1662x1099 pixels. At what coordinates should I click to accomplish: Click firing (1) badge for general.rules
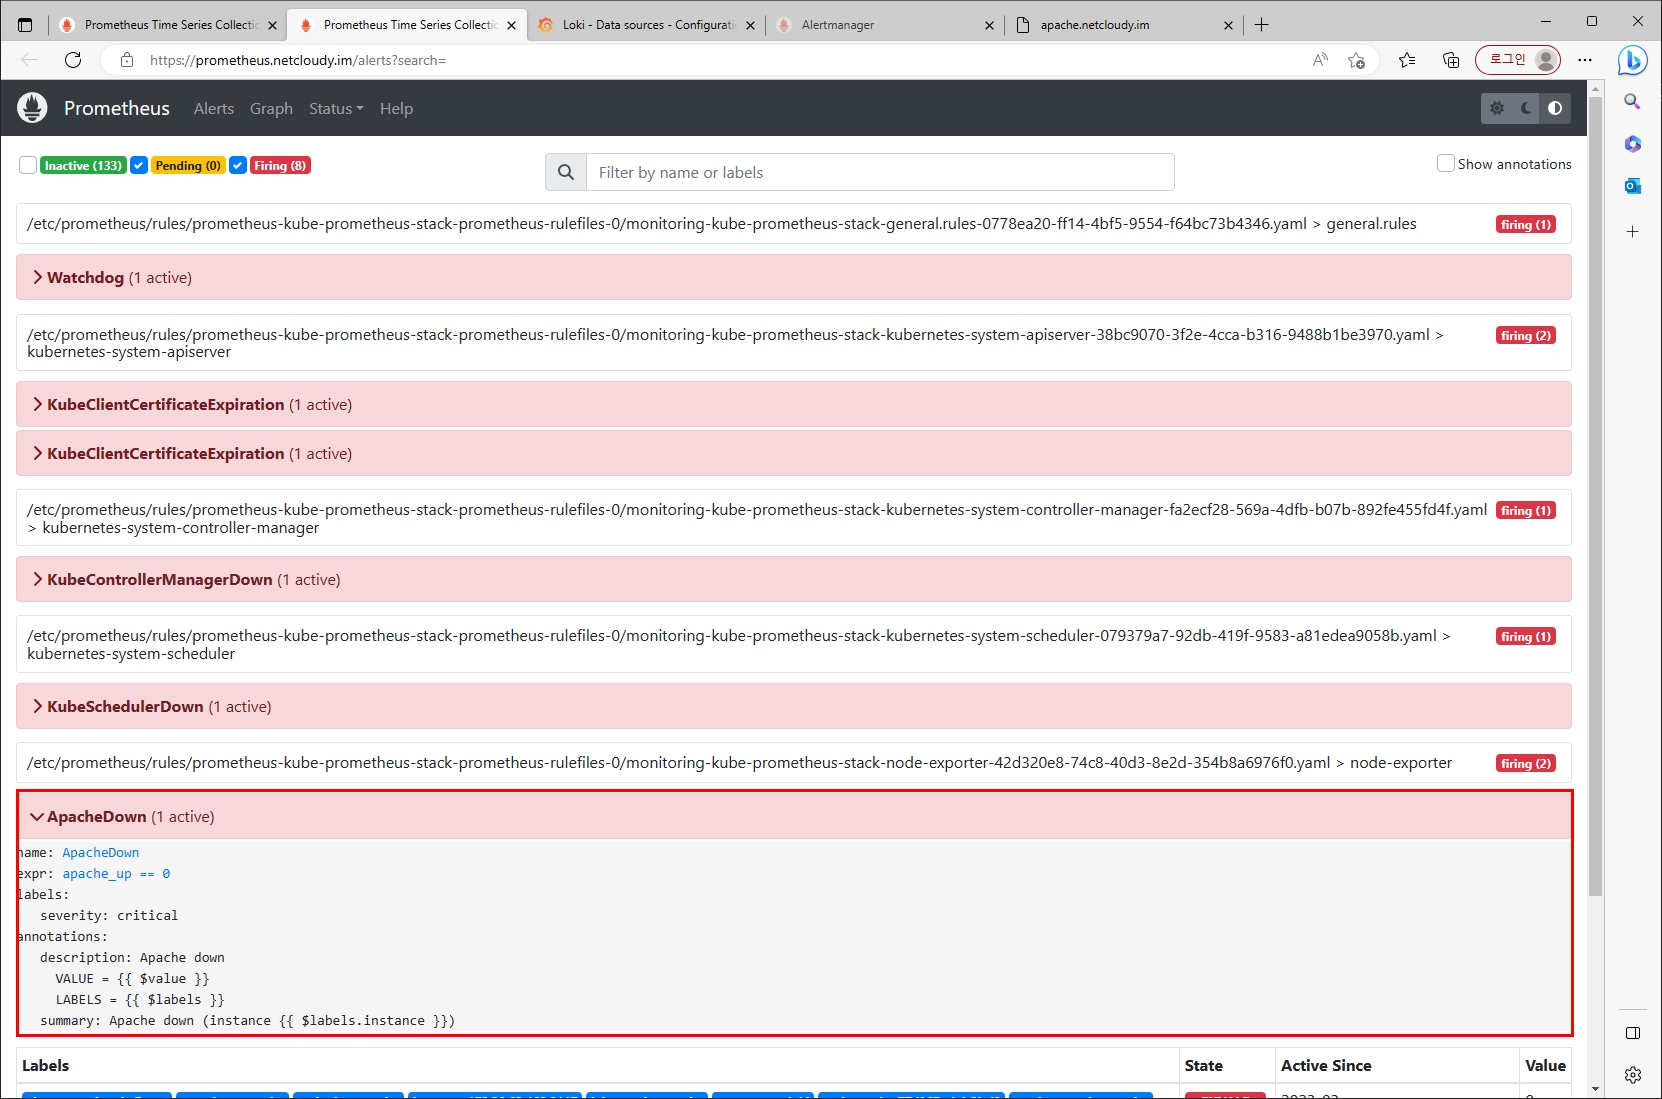point(1526,224)
